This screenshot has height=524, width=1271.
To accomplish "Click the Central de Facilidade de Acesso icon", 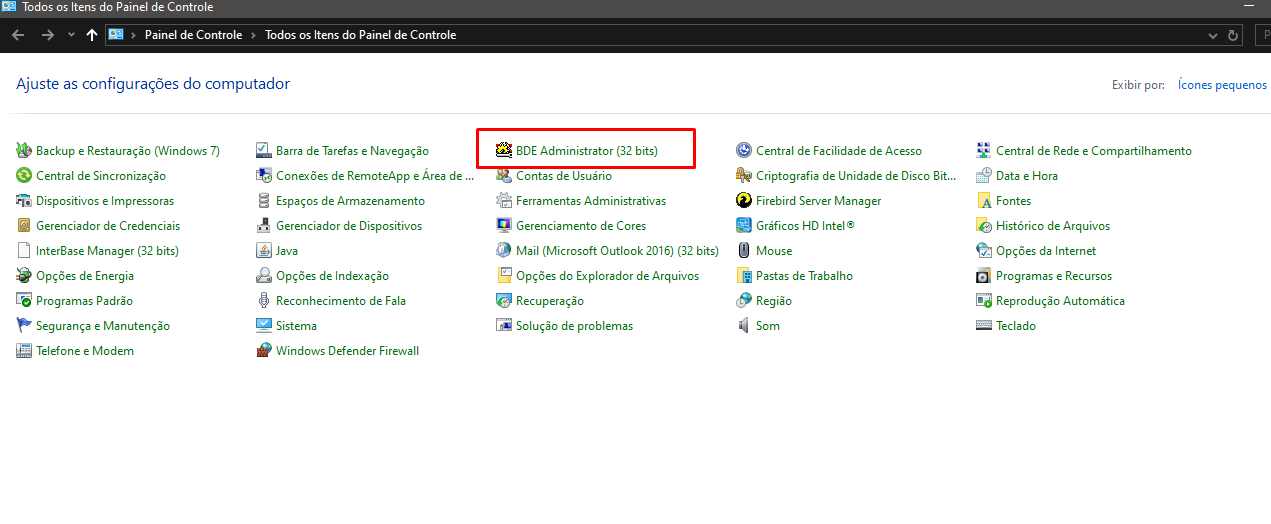I will 744,151.
